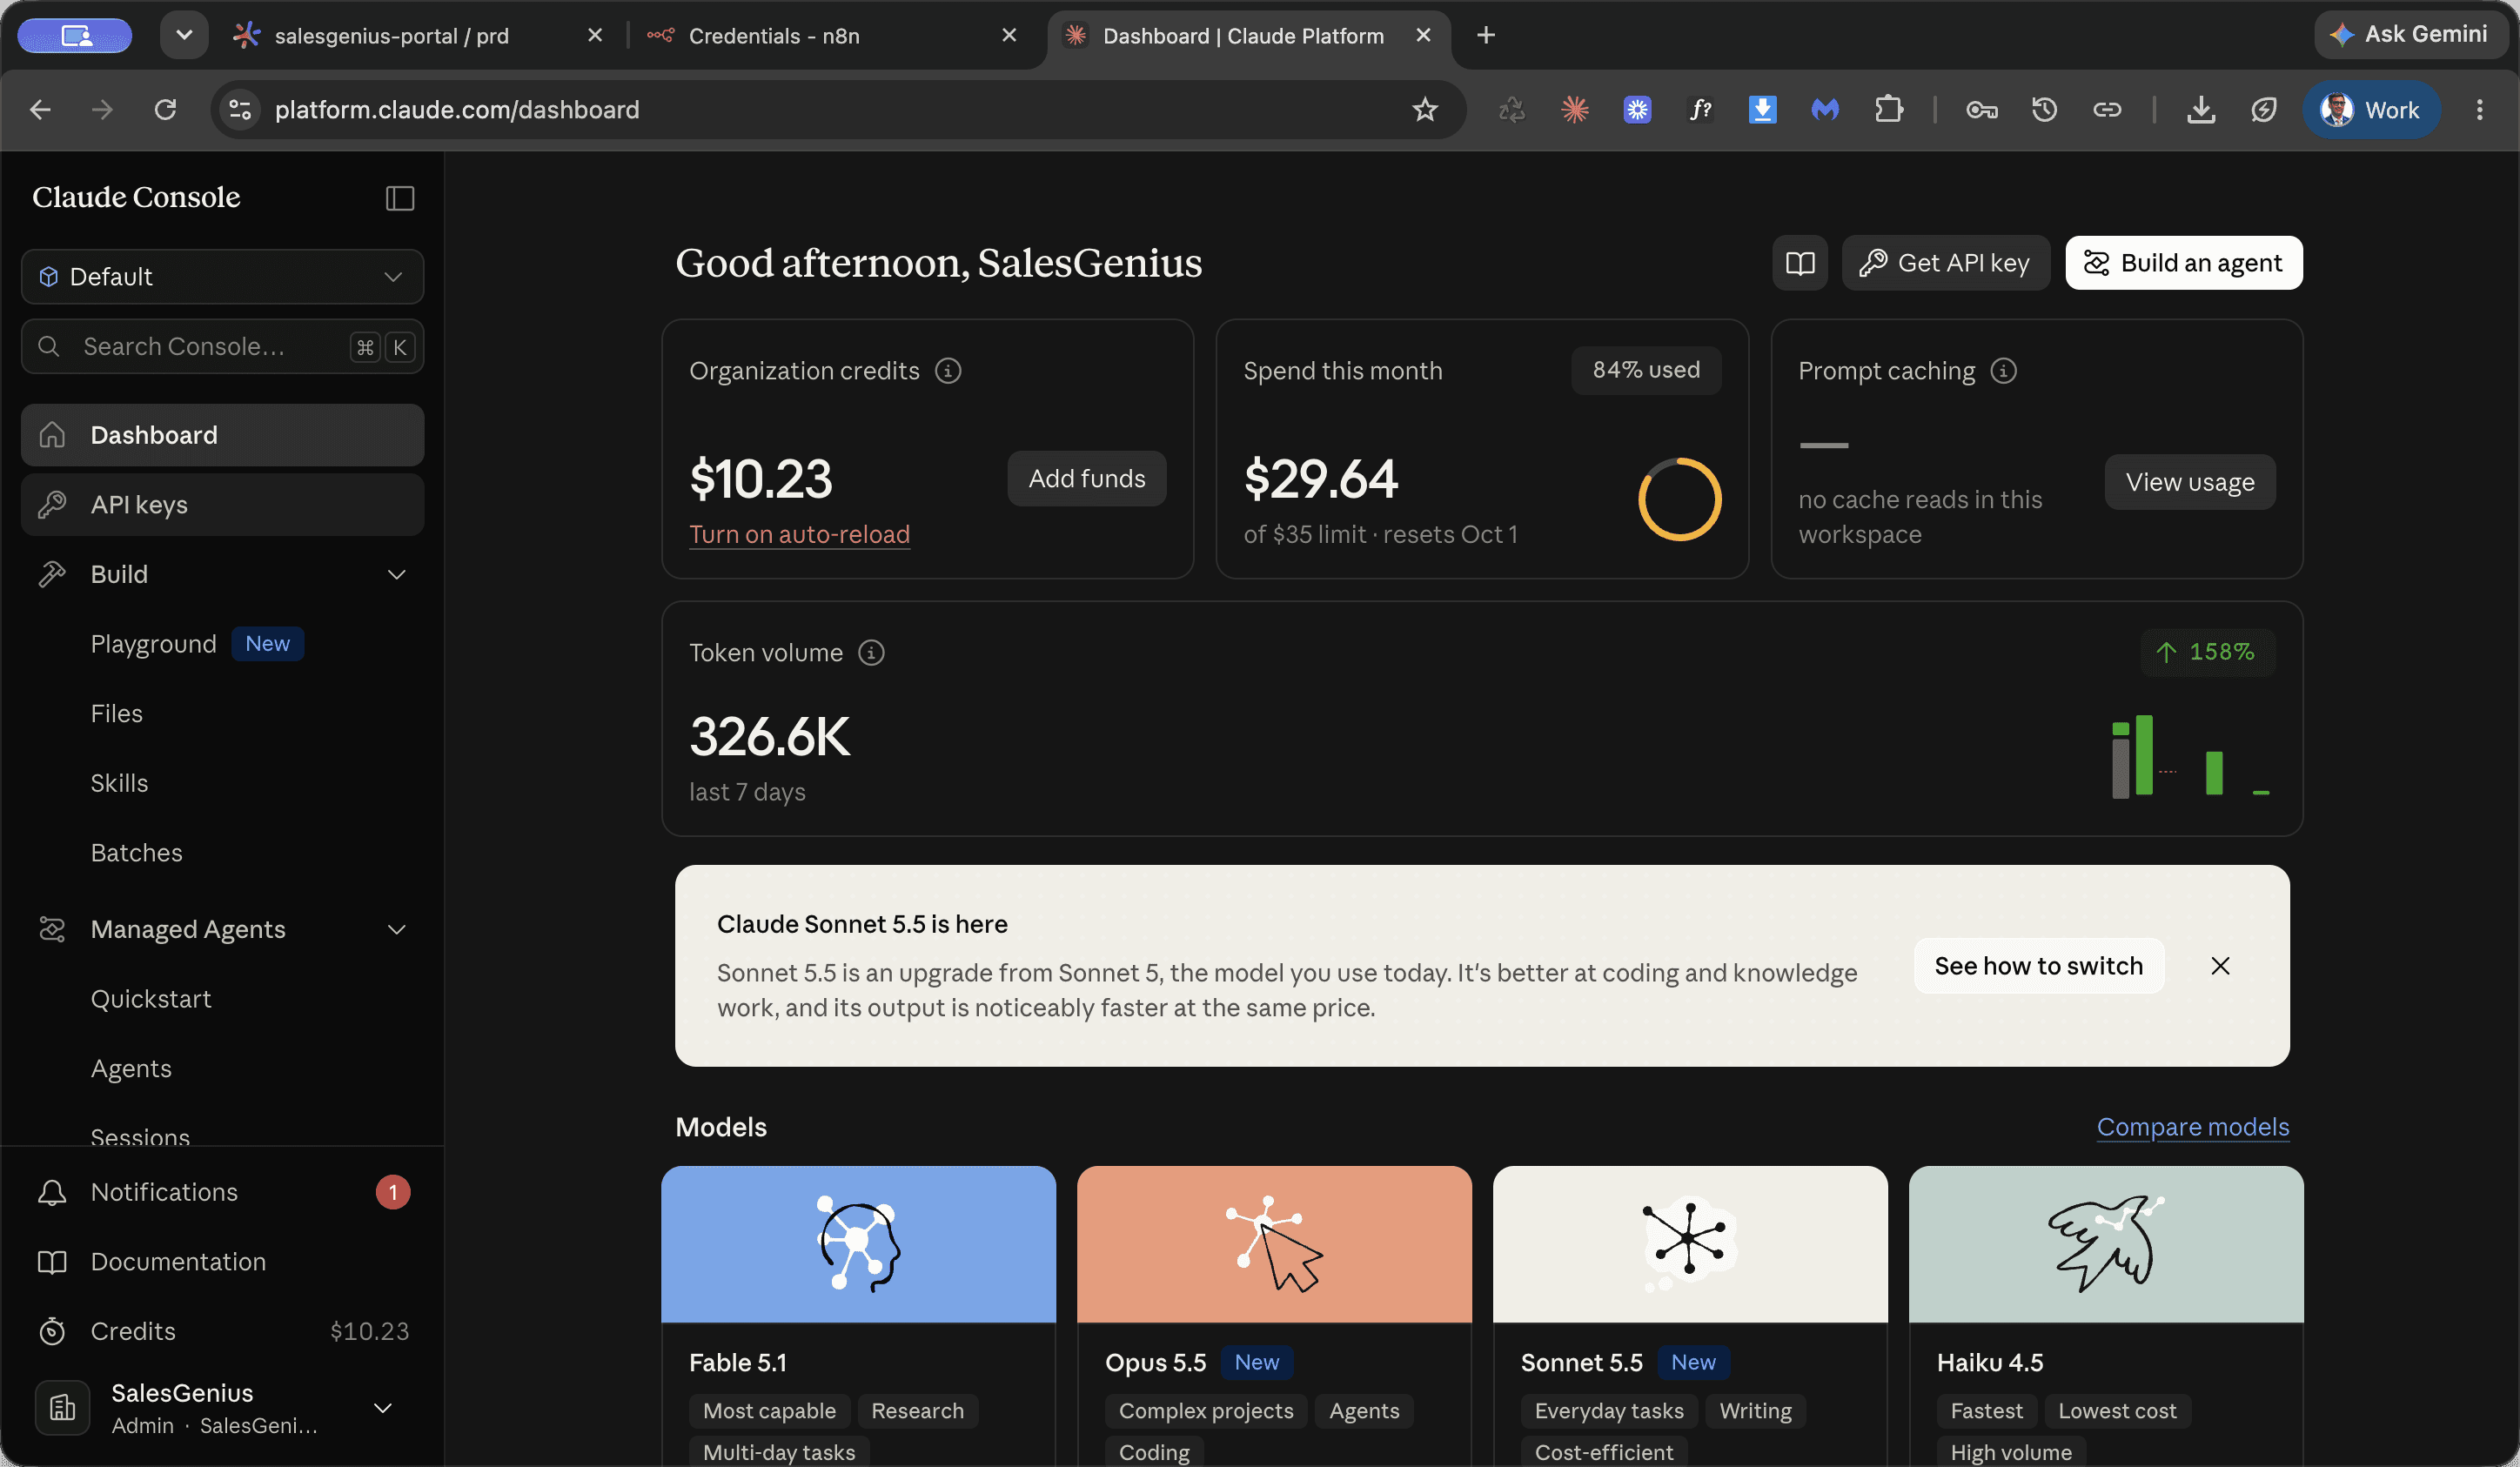Select the Opus 5.5 model card thumbnail
Viewport: 2520px width, 1467px height.
(1274, 1244)
